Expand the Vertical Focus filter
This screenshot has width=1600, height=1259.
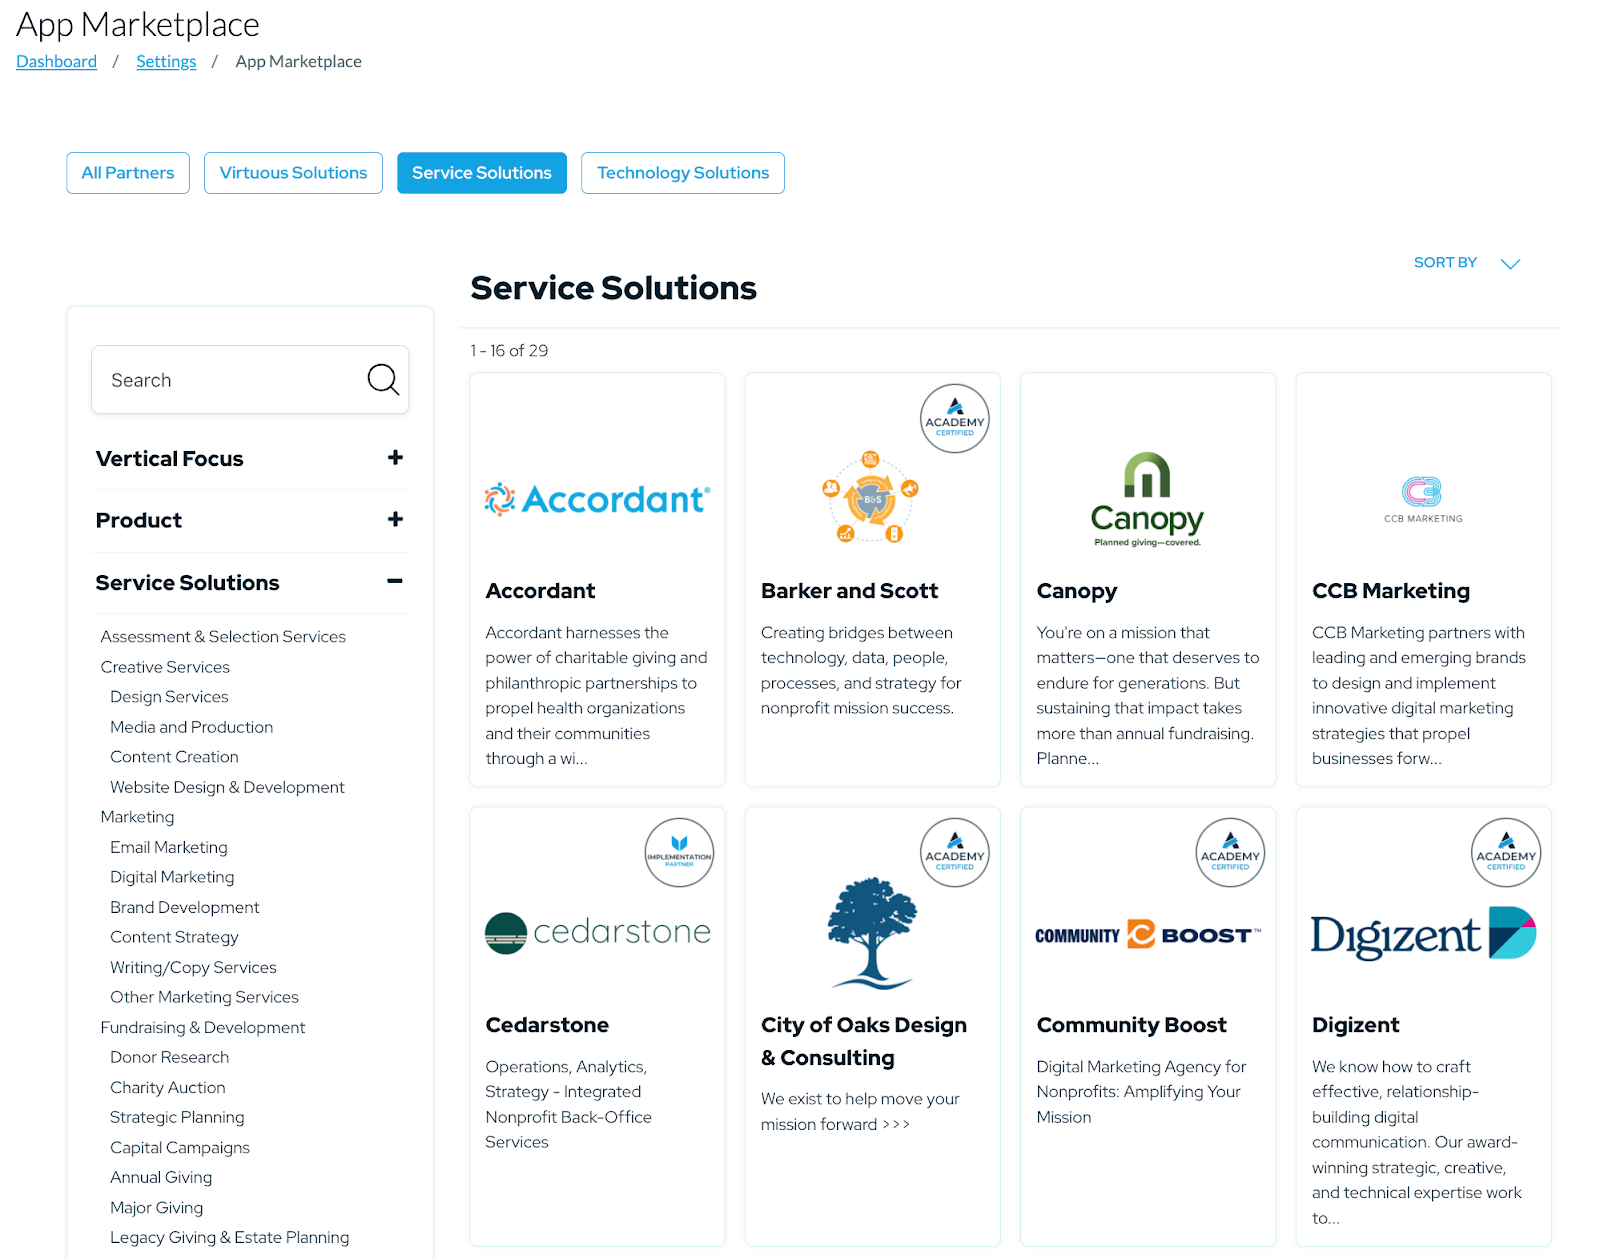(x=395, y=458)
